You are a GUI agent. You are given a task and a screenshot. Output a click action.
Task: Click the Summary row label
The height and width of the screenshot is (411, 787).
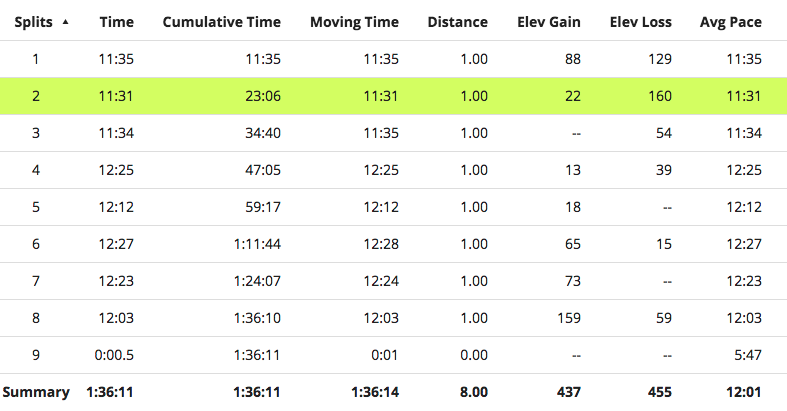36,392
